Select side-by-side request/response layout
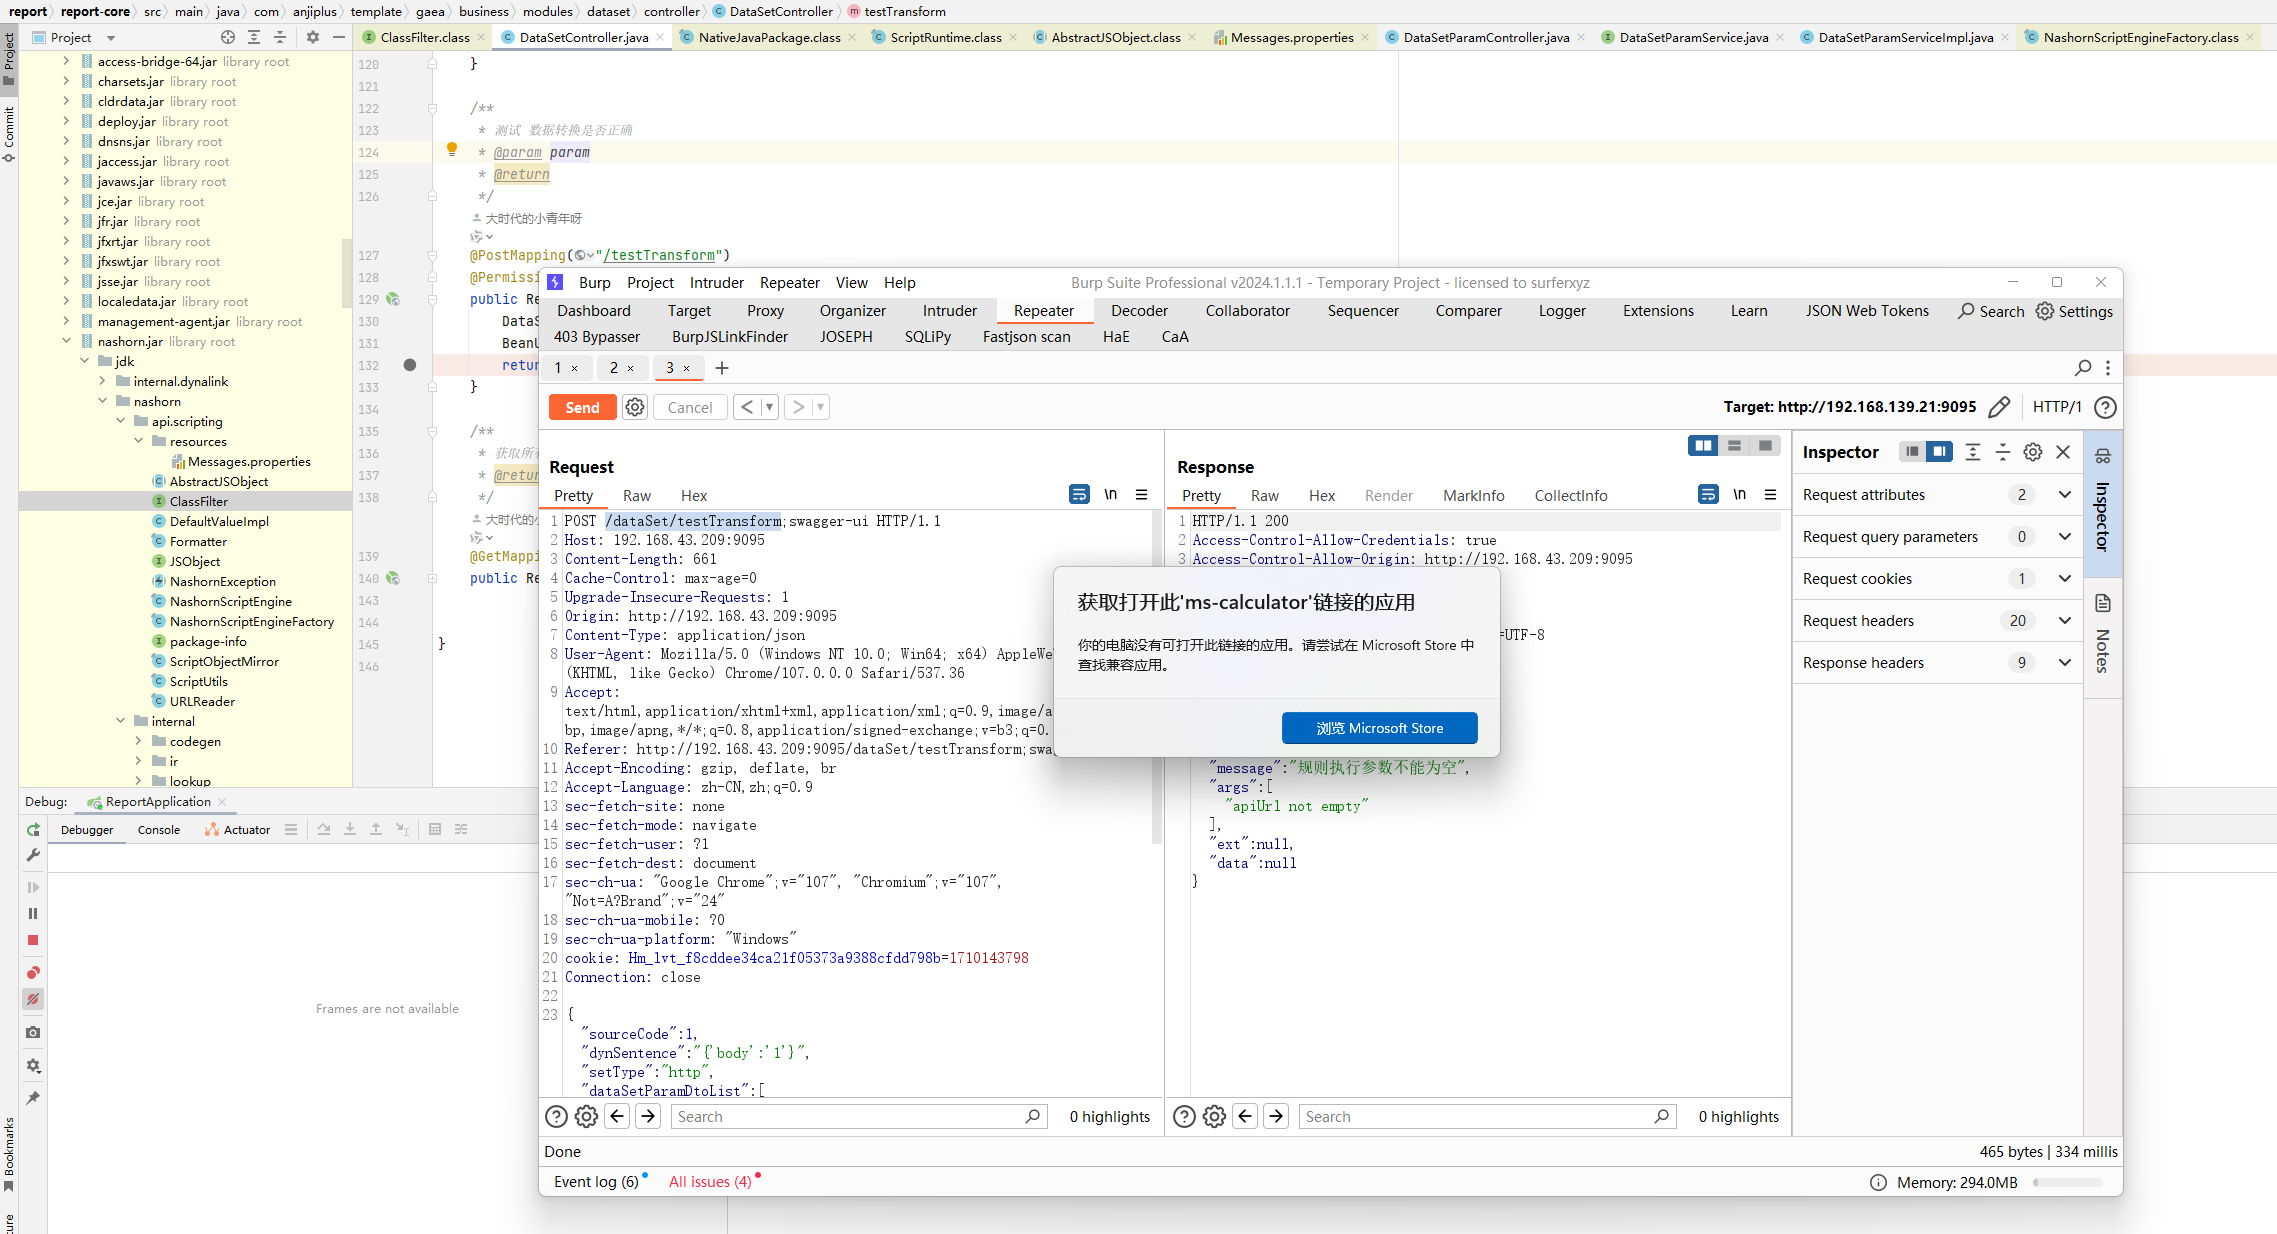Image resolution: width=2277 pixels, height=1234 pixels. click(x=1703, y=446)
